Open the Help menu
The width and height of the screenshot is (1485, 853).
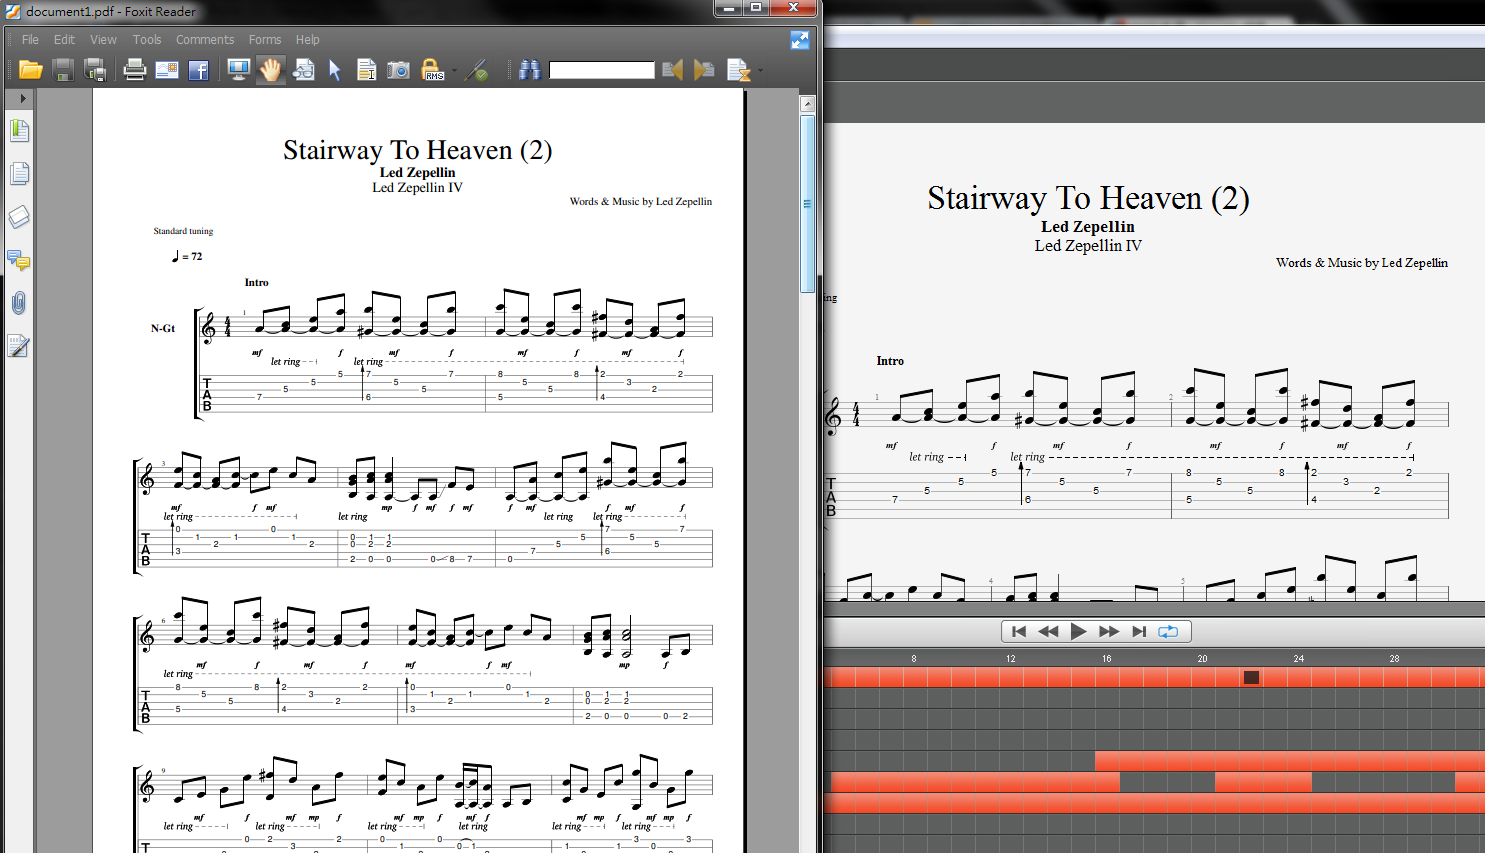point(308,40)
